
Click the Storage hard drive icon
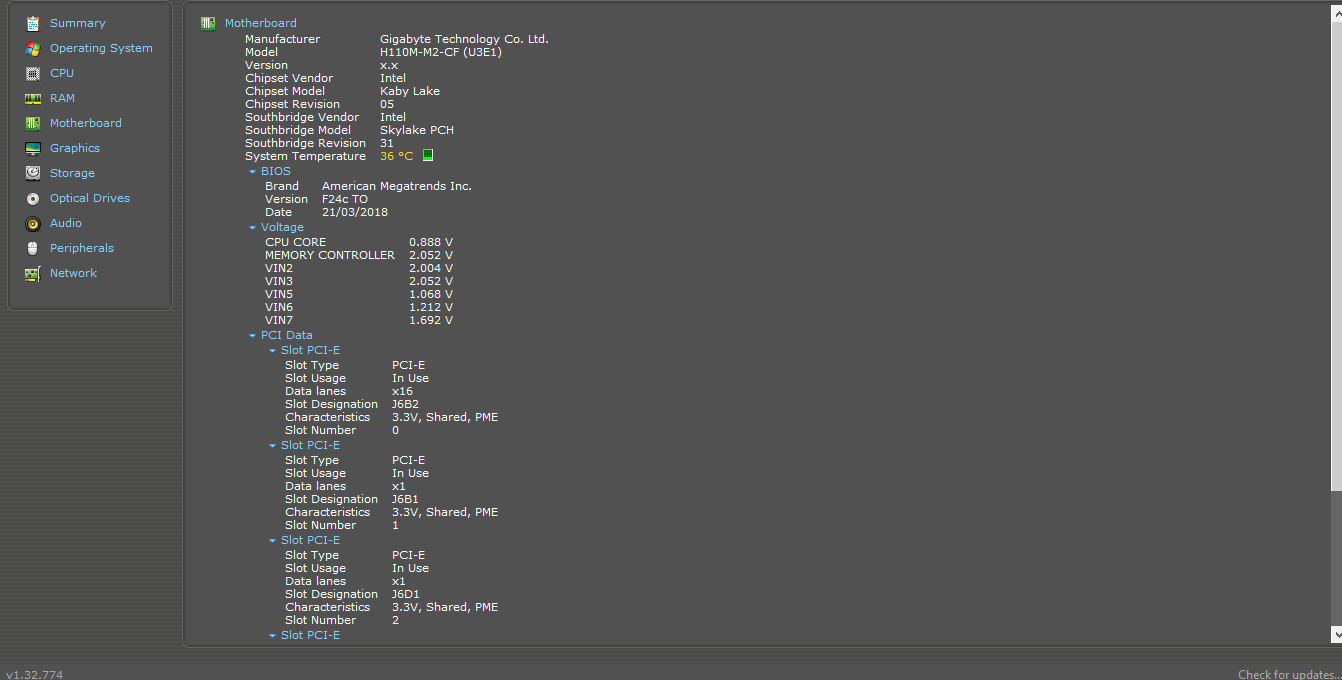pos(33,173)
